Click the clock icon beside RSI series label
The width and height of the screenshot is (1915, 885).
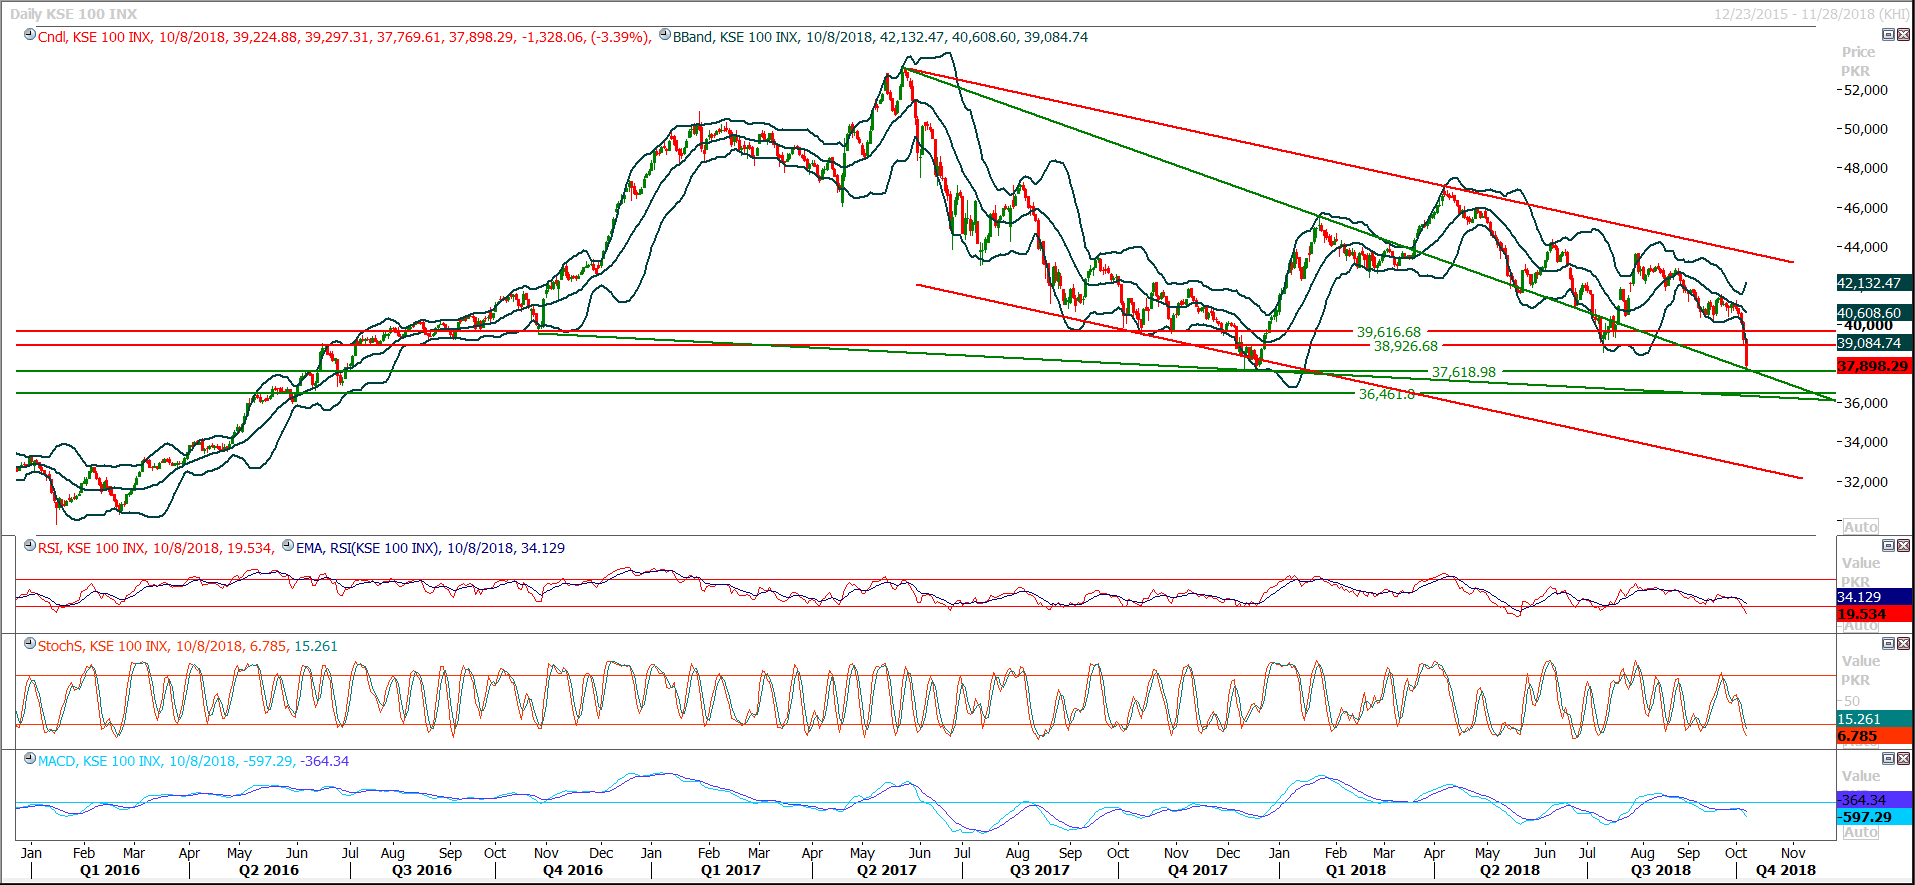[x=30, y=546]
